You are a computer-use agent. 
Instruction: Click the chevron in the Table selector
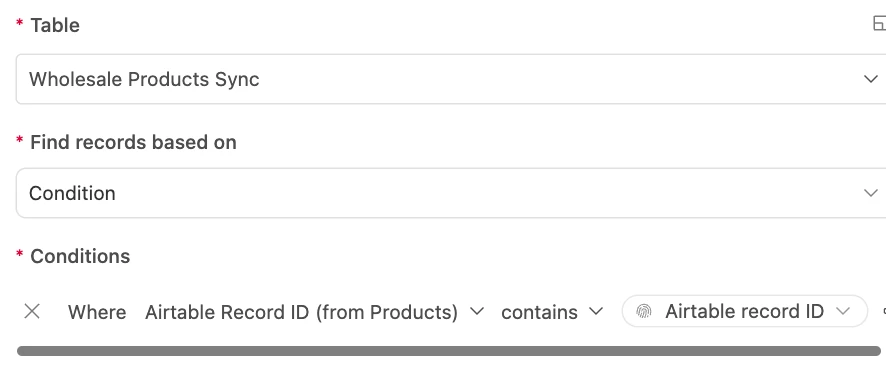(x=871, y=79)
